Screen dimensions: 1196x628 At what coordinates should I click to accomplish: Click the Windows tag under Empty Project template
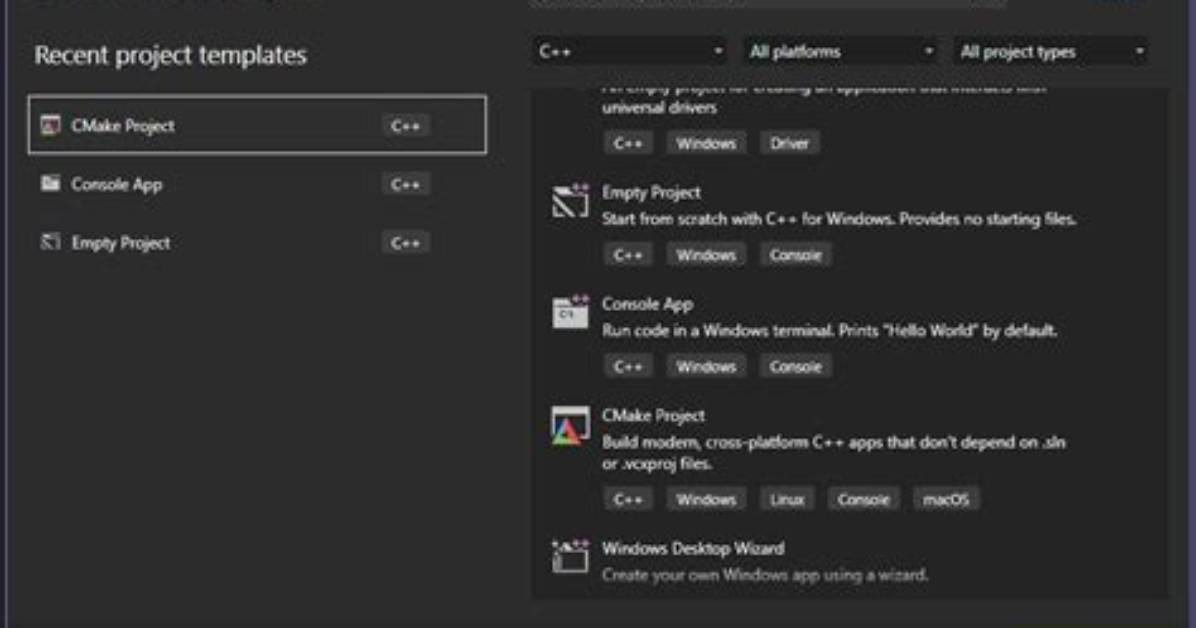(706, 255)
